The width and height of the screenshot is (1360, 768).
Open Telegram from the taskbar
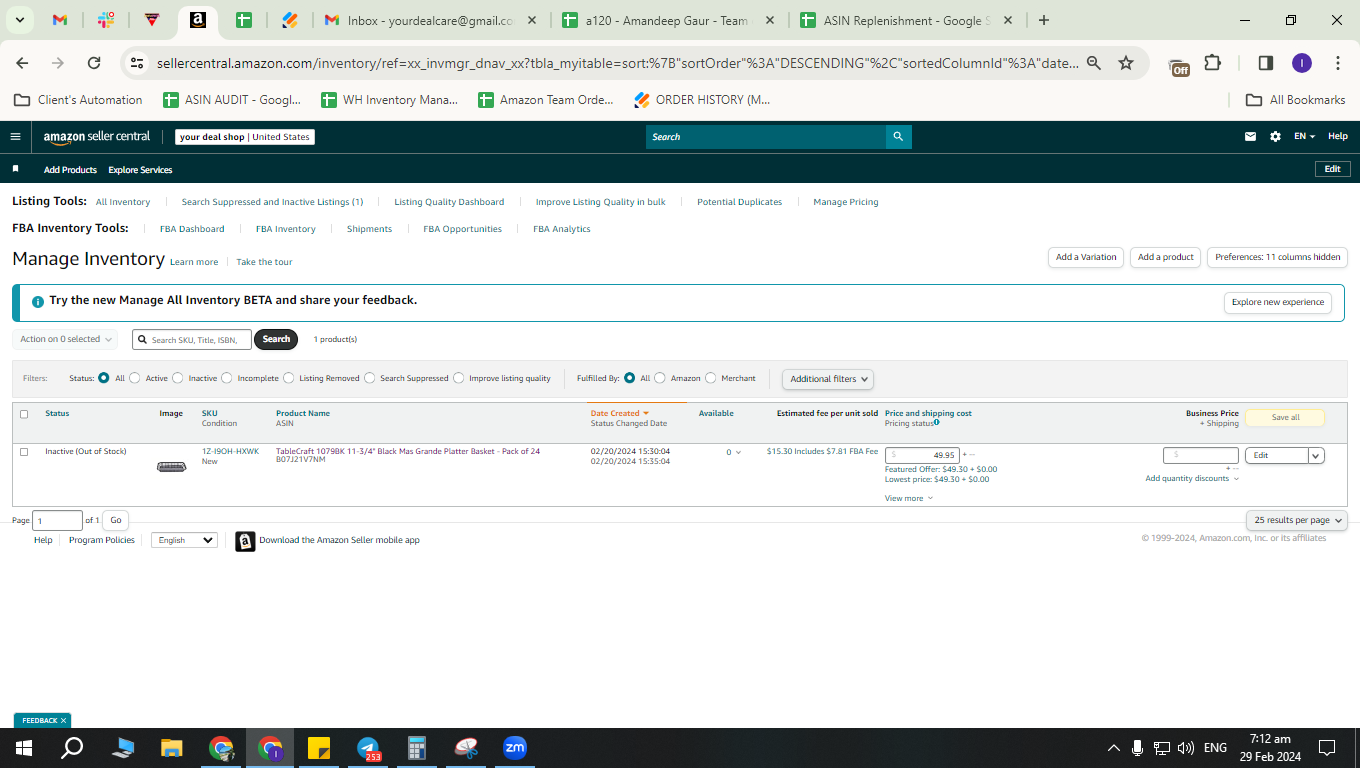(x=368, y=748)
